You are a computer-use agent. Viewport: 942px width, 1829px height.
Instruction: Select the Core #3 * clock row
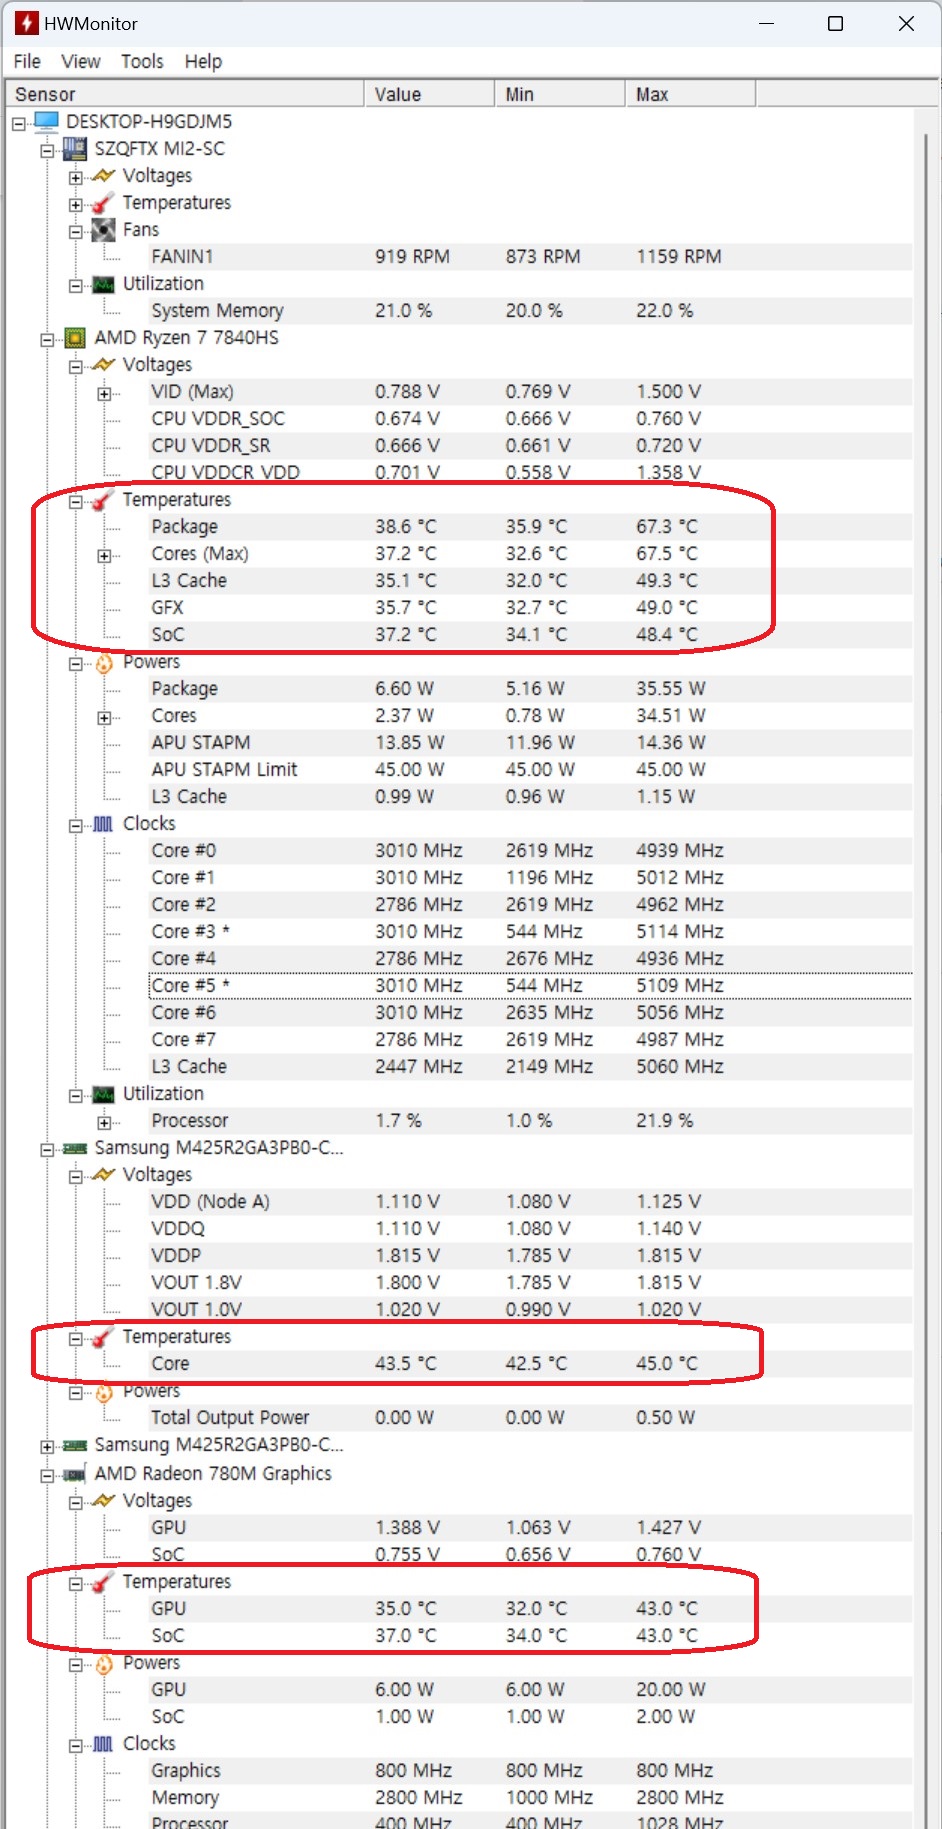click(x=530, y=932)
